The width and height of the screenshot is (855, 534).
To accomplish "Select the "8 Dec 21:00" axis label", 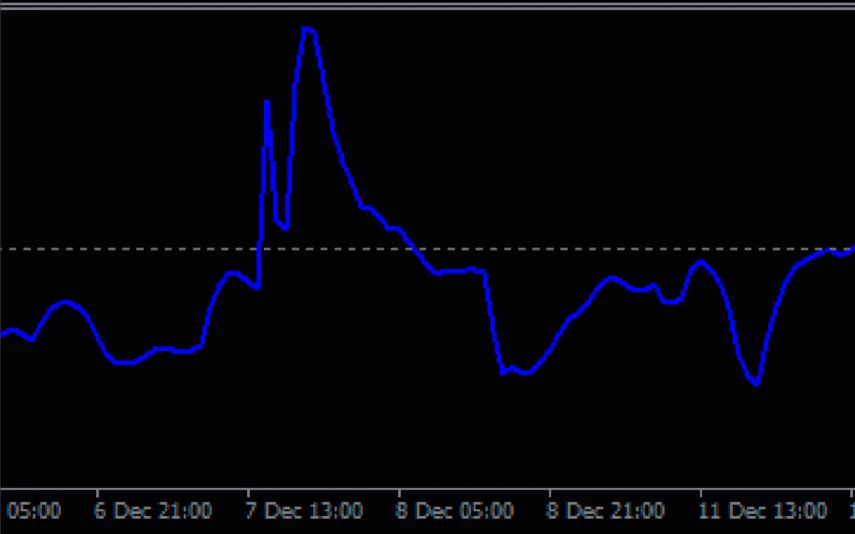I will (x=606, y=511).
